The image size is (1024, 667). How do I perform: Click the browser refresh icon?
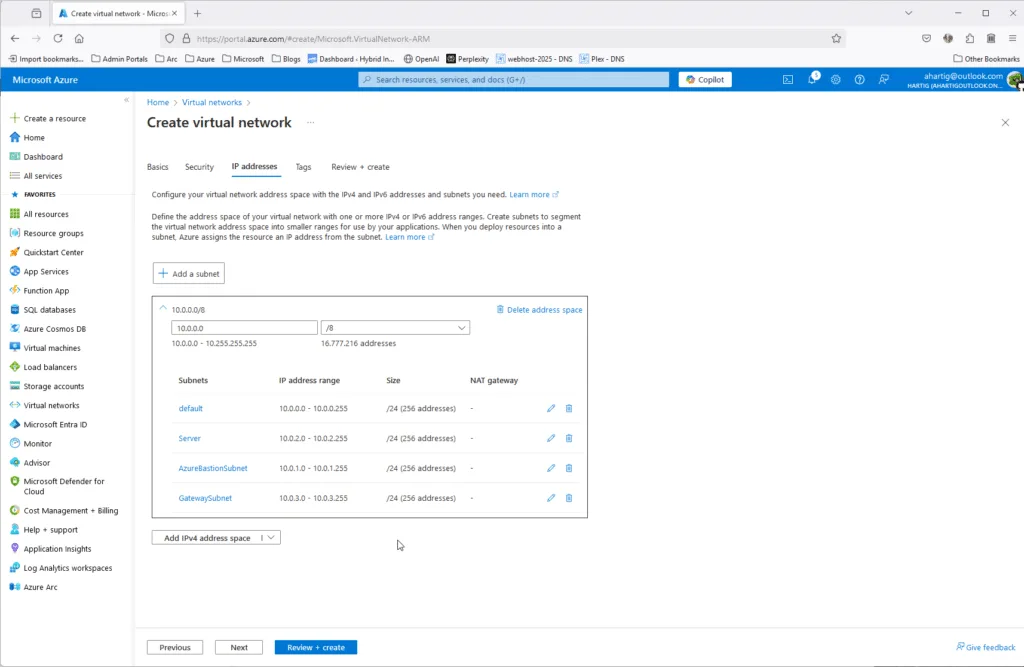coord(59,36)
